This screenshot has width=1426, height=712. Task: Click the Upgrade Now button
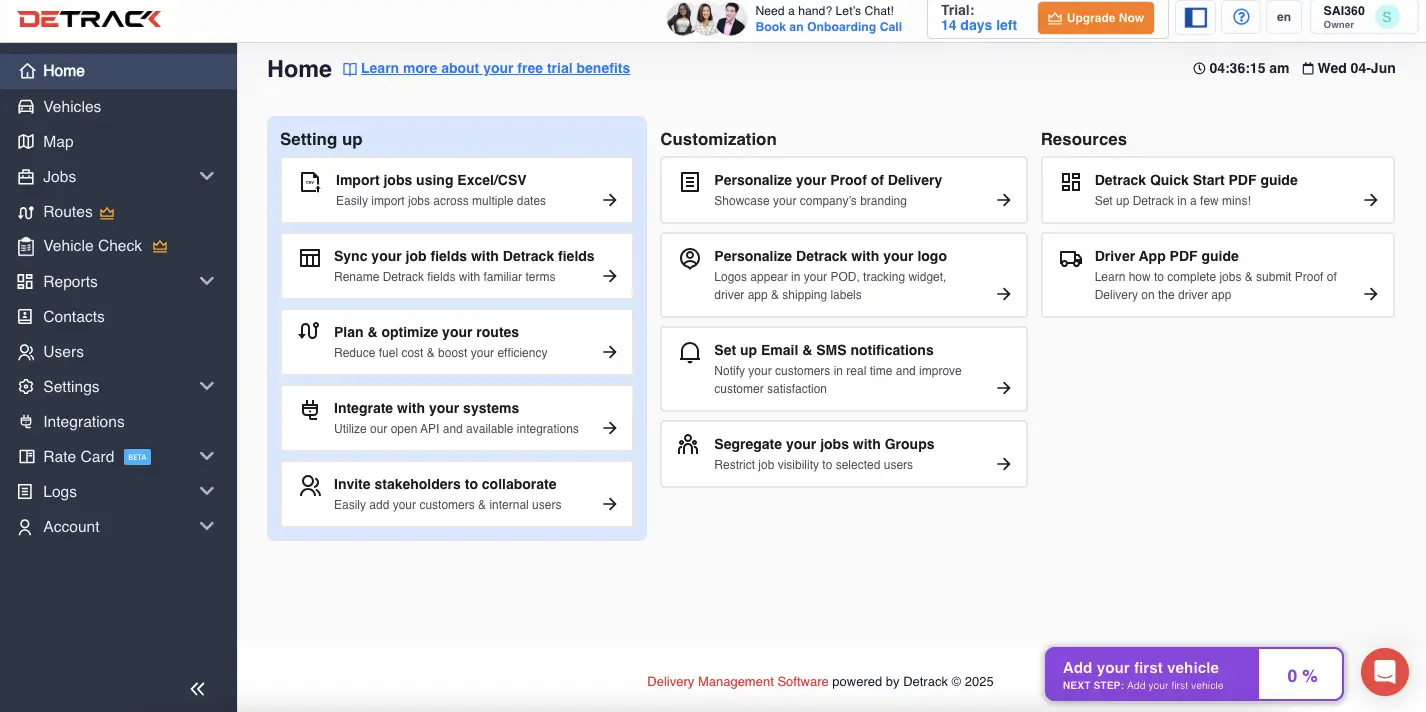click(1096, 18)
